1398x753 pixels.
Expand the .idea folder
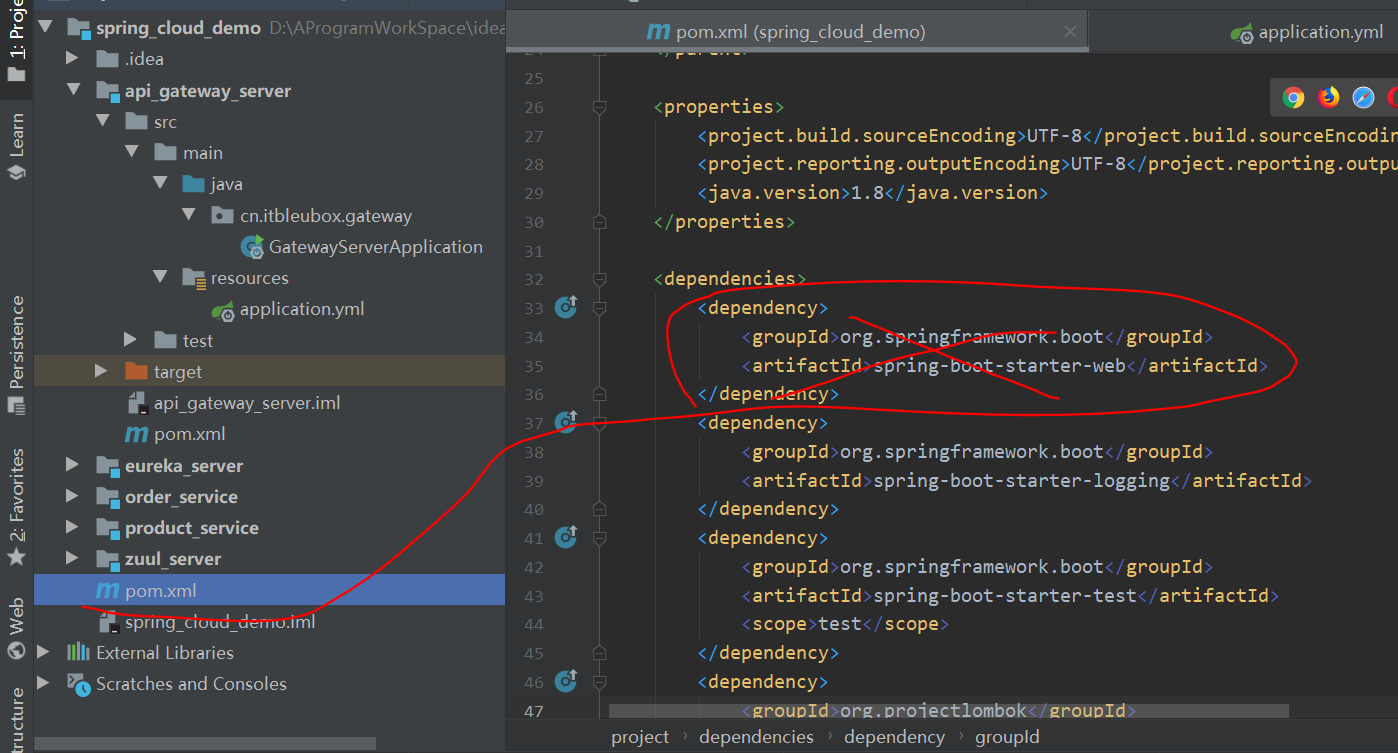pos(72,59)
